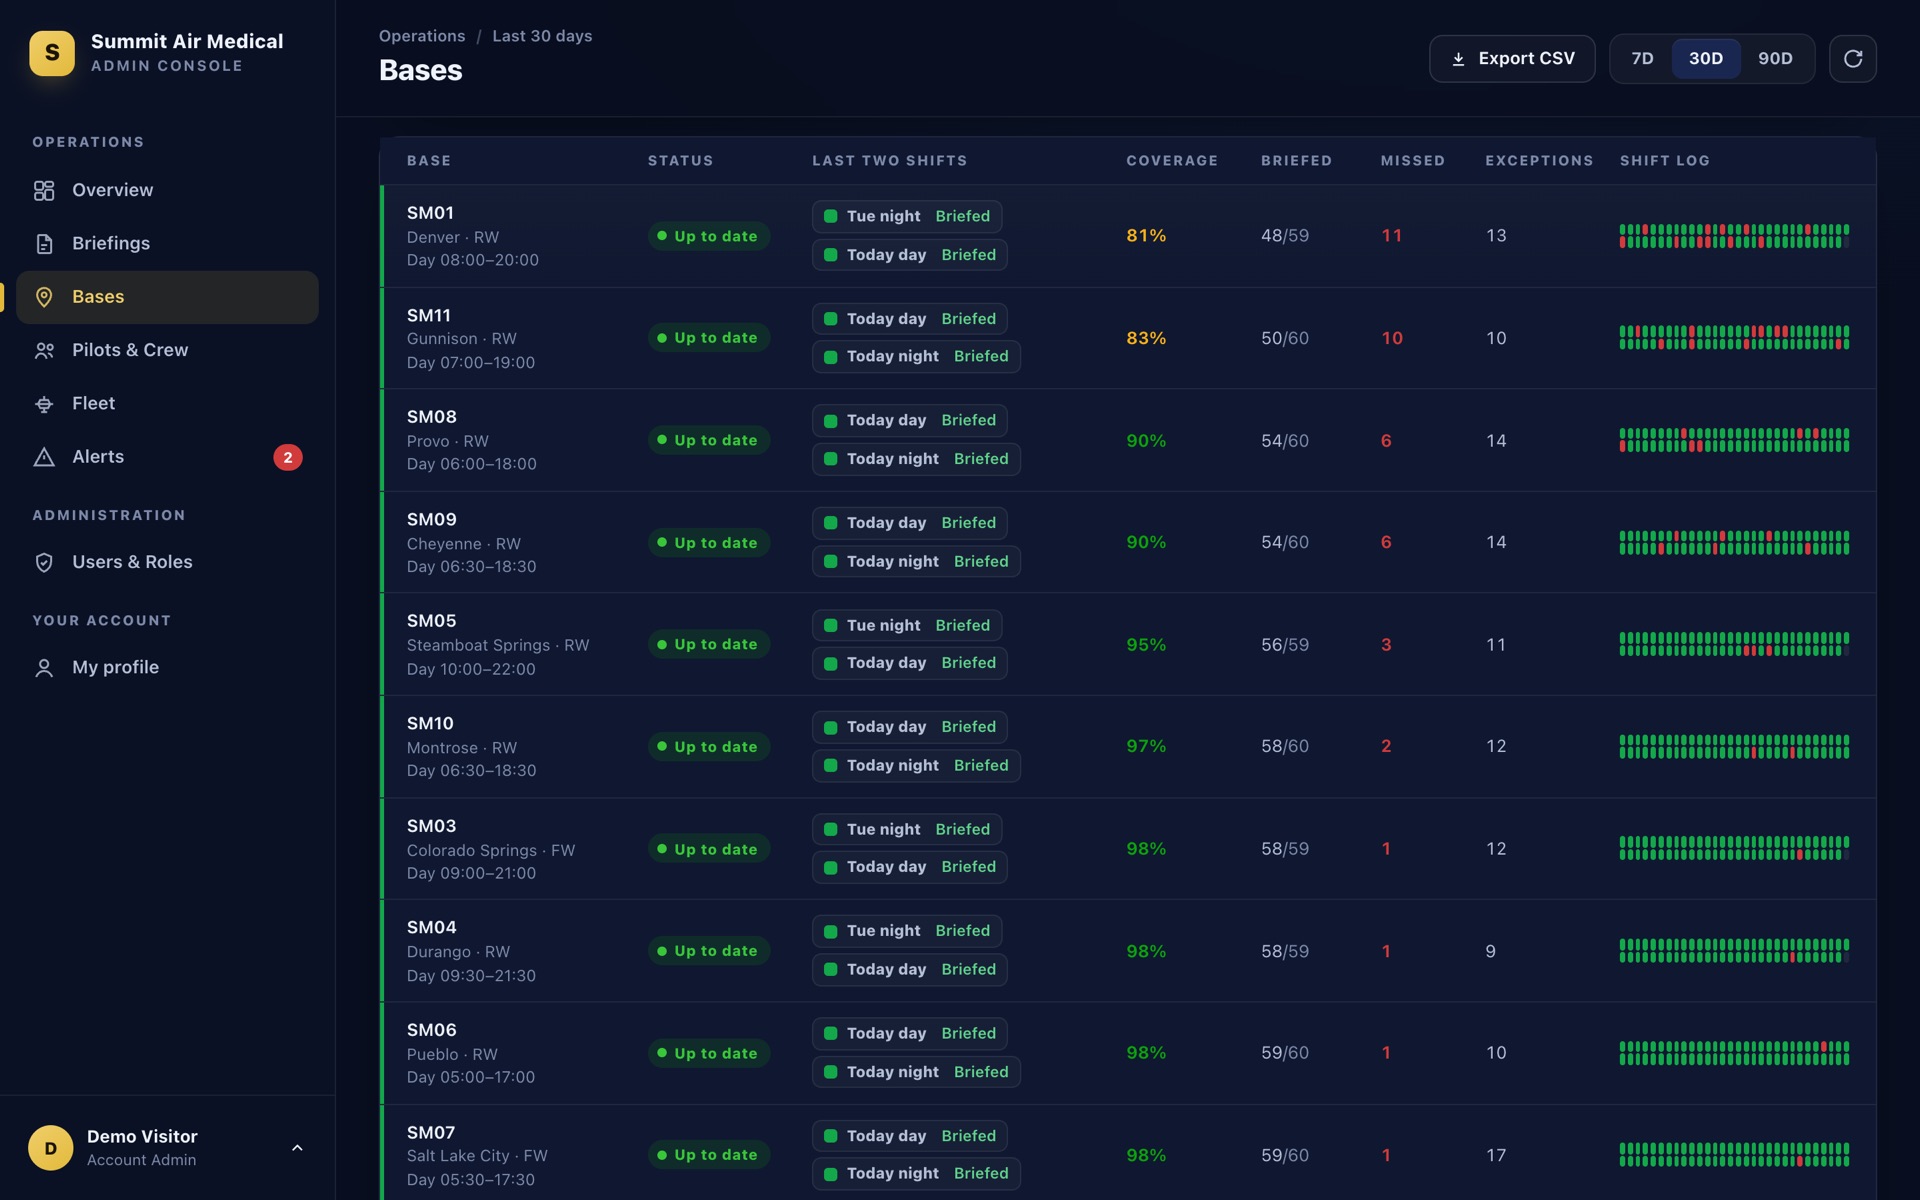Image resolution: width=1920 pixels, height=1200 pixels.
Task: Click the missed count 10 for SM11
Action: click(x=1392, y=339)
